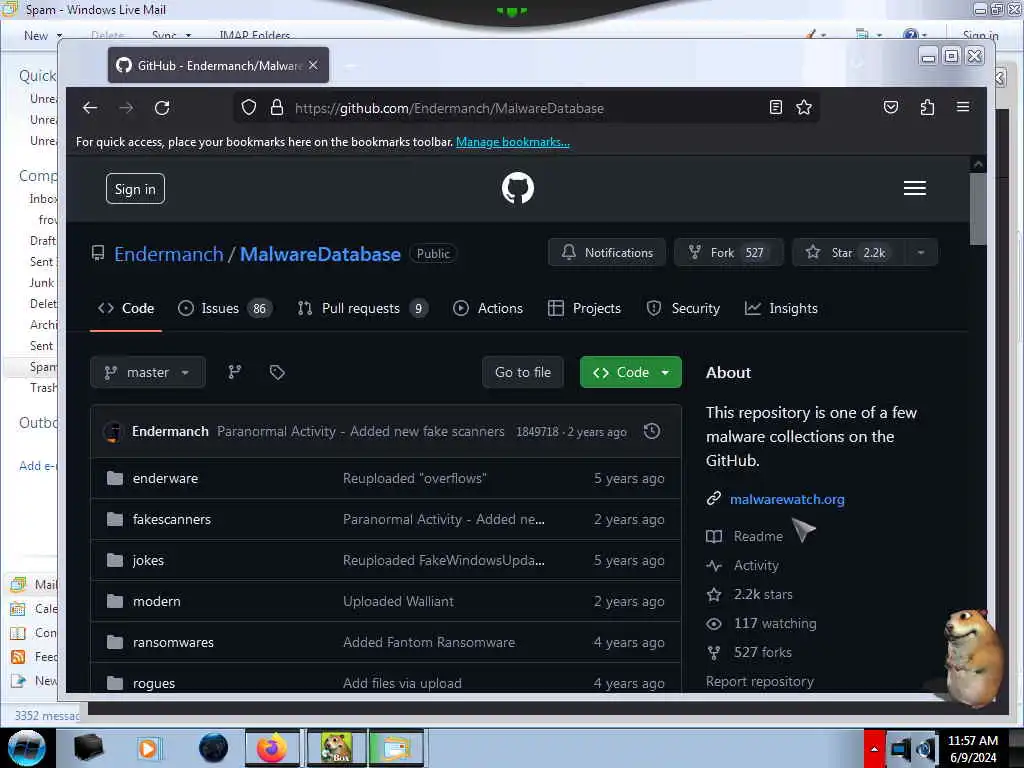Viewport: 1024px width, 768px height.
Task: Expand the New dropdown in Live Mail
Action: [59, 35]
